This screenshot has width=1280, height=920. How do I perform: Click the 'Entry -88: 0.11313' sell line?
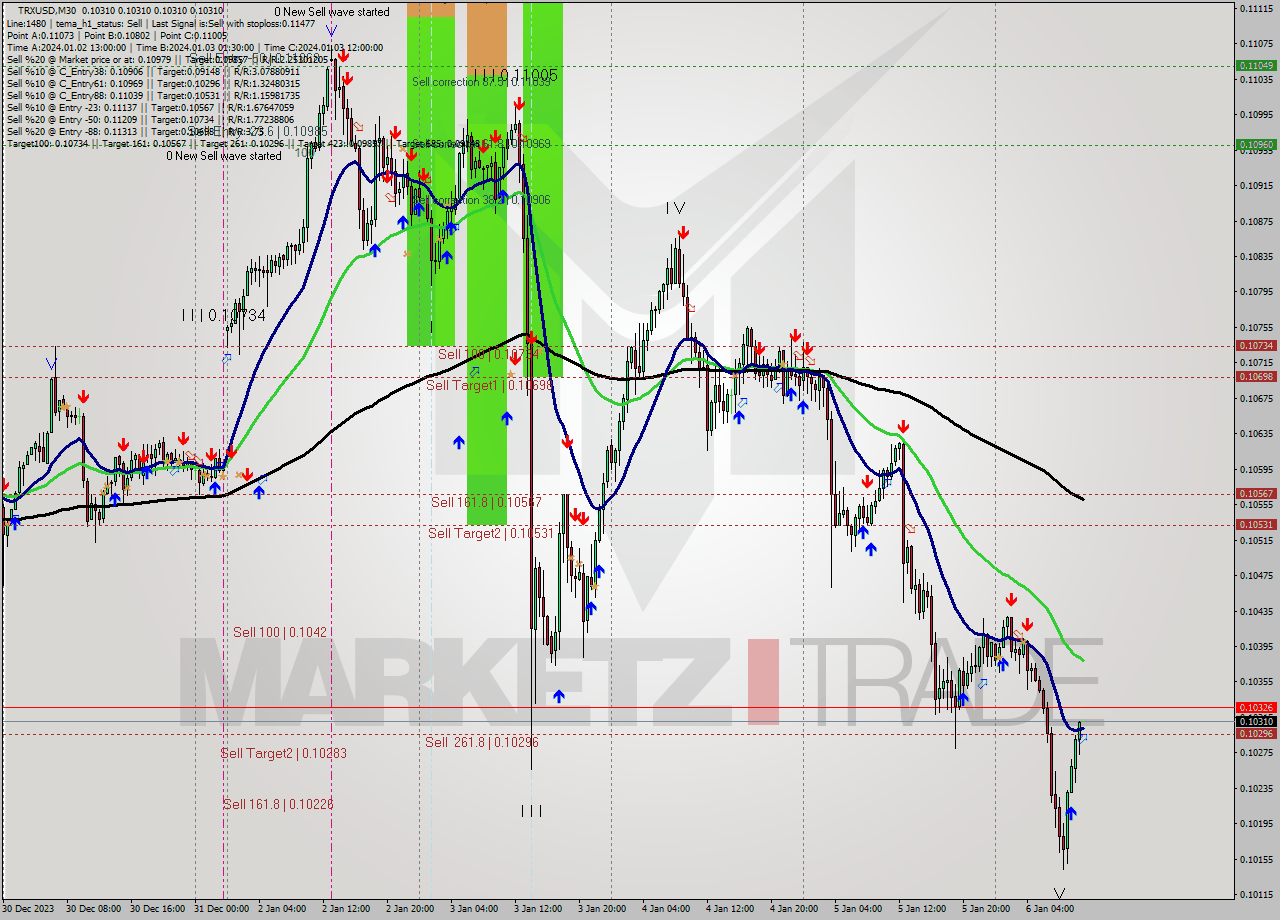135,131
